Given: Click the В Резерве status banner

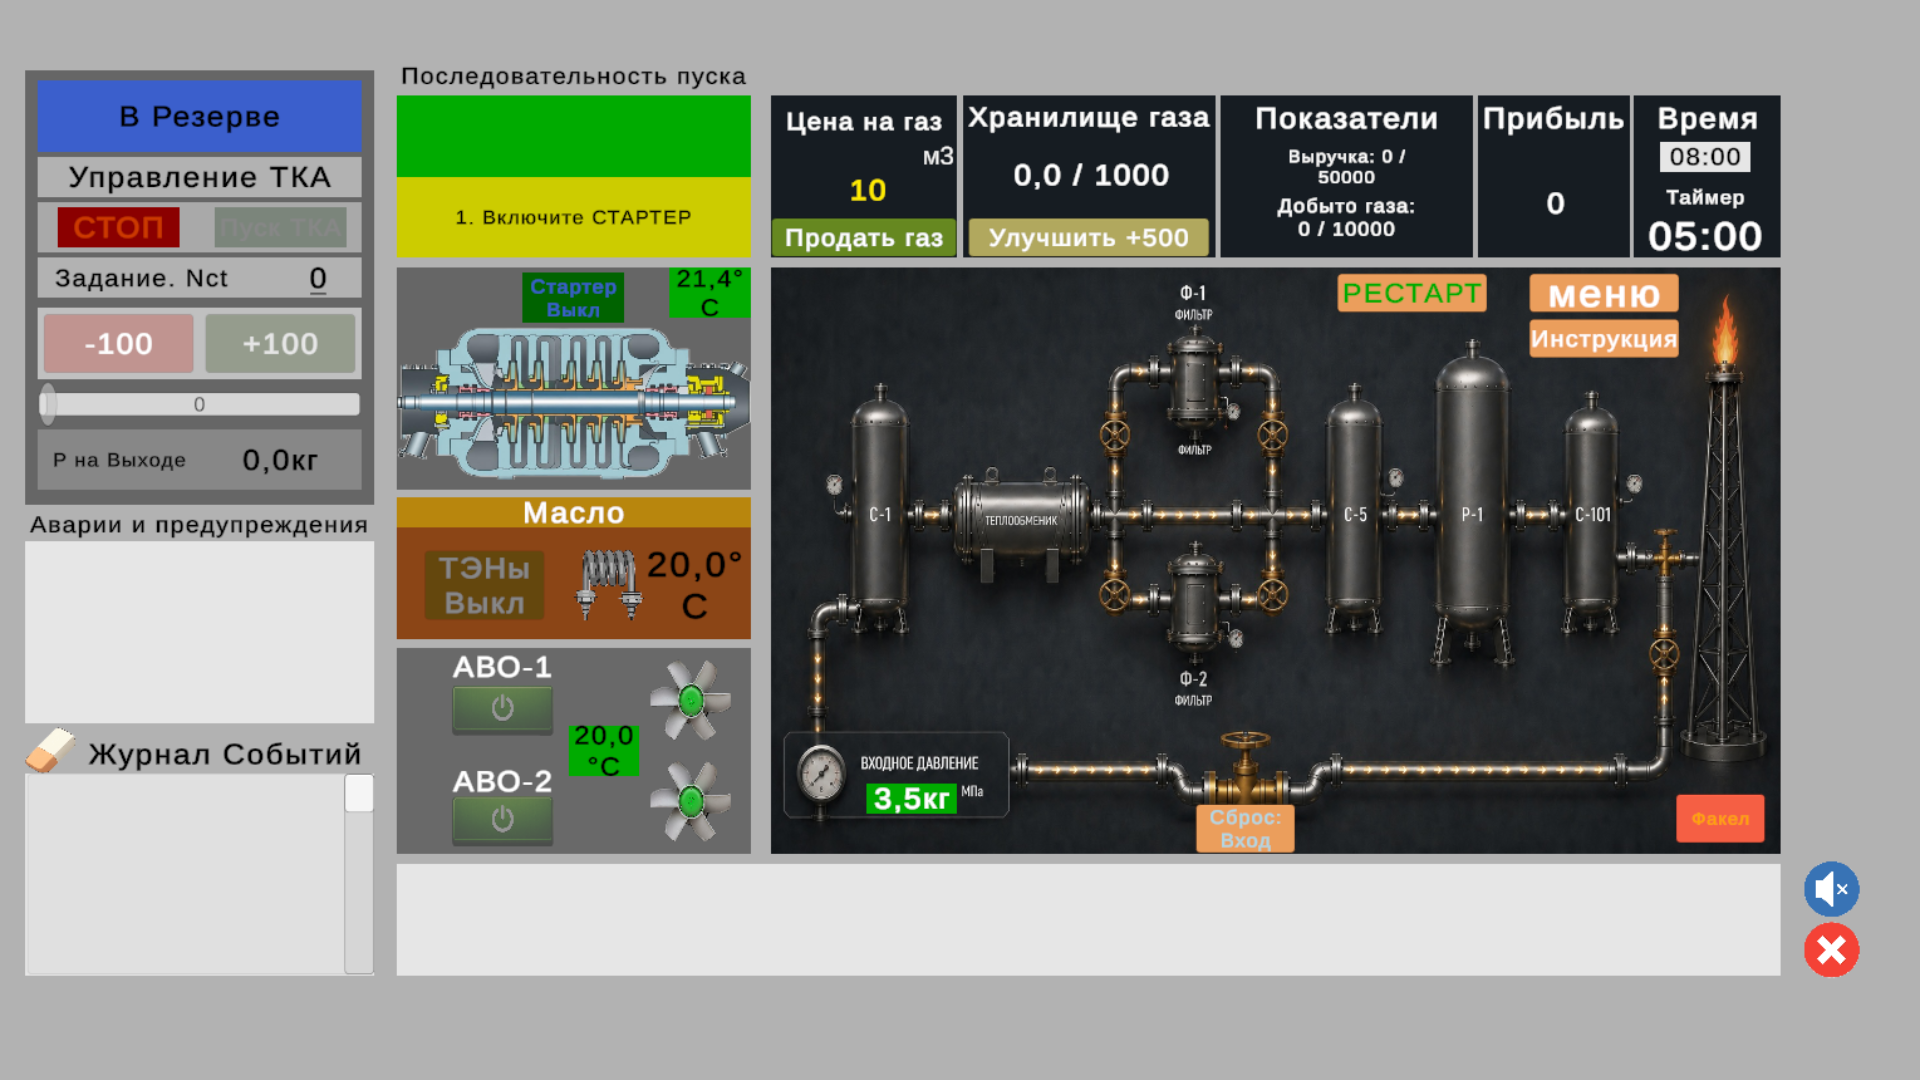Looking at the screenshot, I should [x=199, y=116].
